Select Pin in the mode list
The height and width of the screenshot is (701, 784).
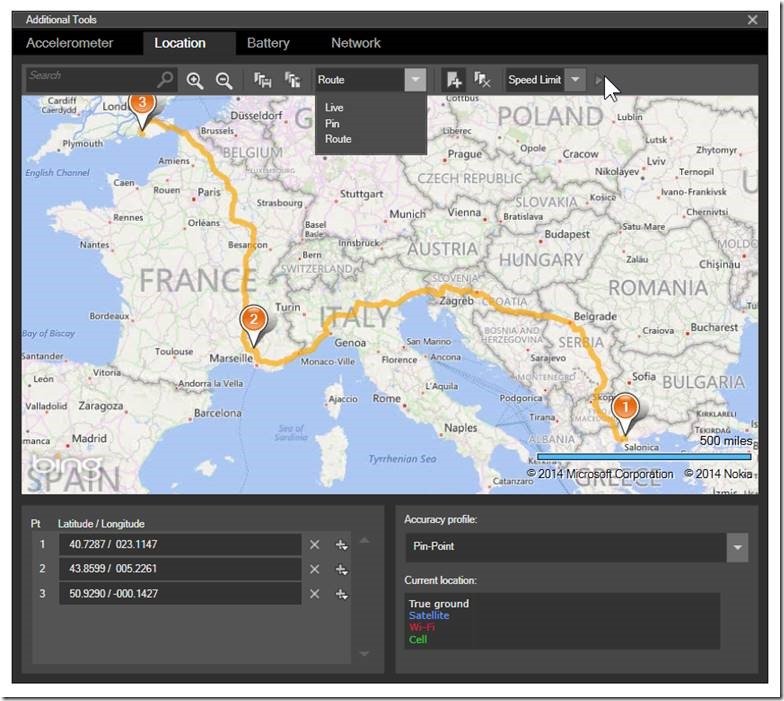(x=332, y=123)
